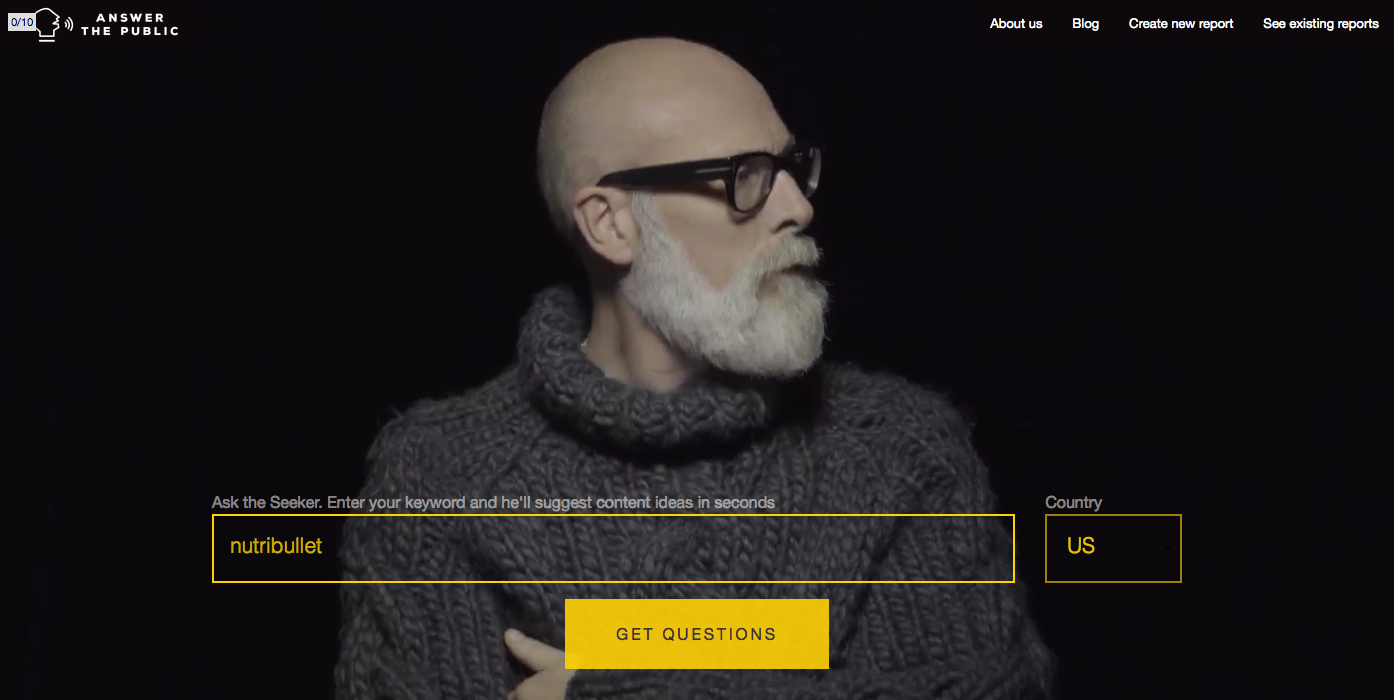
Task: Click the speaking head logo icon
Action: click(x=49, y=24)
